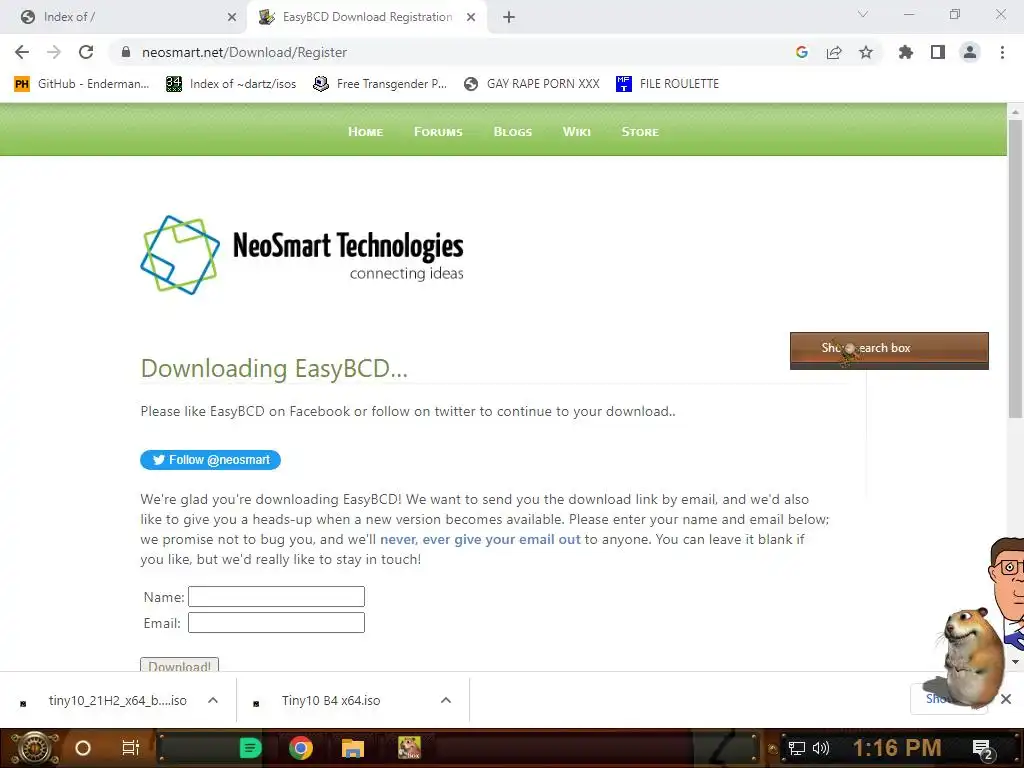The image size is (1024, 768).
Task: Open Wiki in the site navigation
Action: tap(577, 132)
